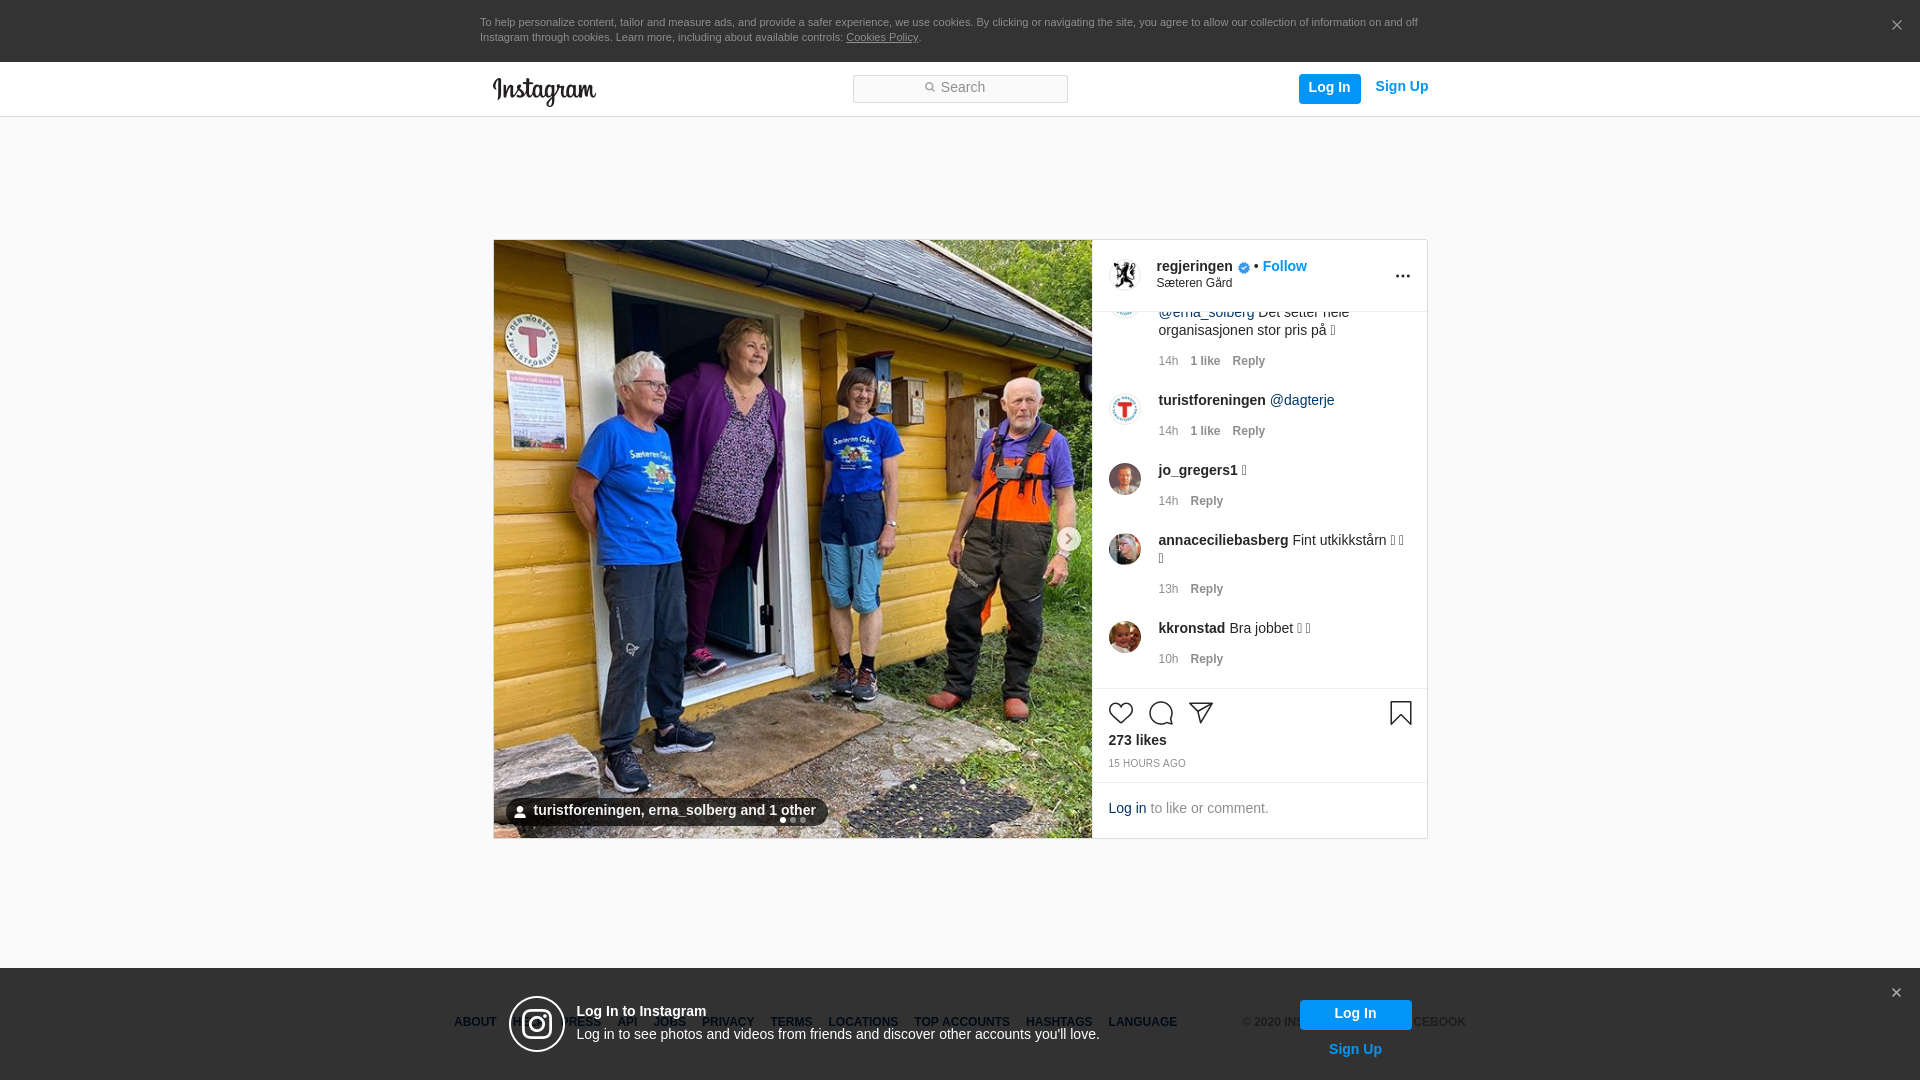This screenshot has height=1080, width=1920.
Task: Click the share paper plane icon
Action: 1200,713
